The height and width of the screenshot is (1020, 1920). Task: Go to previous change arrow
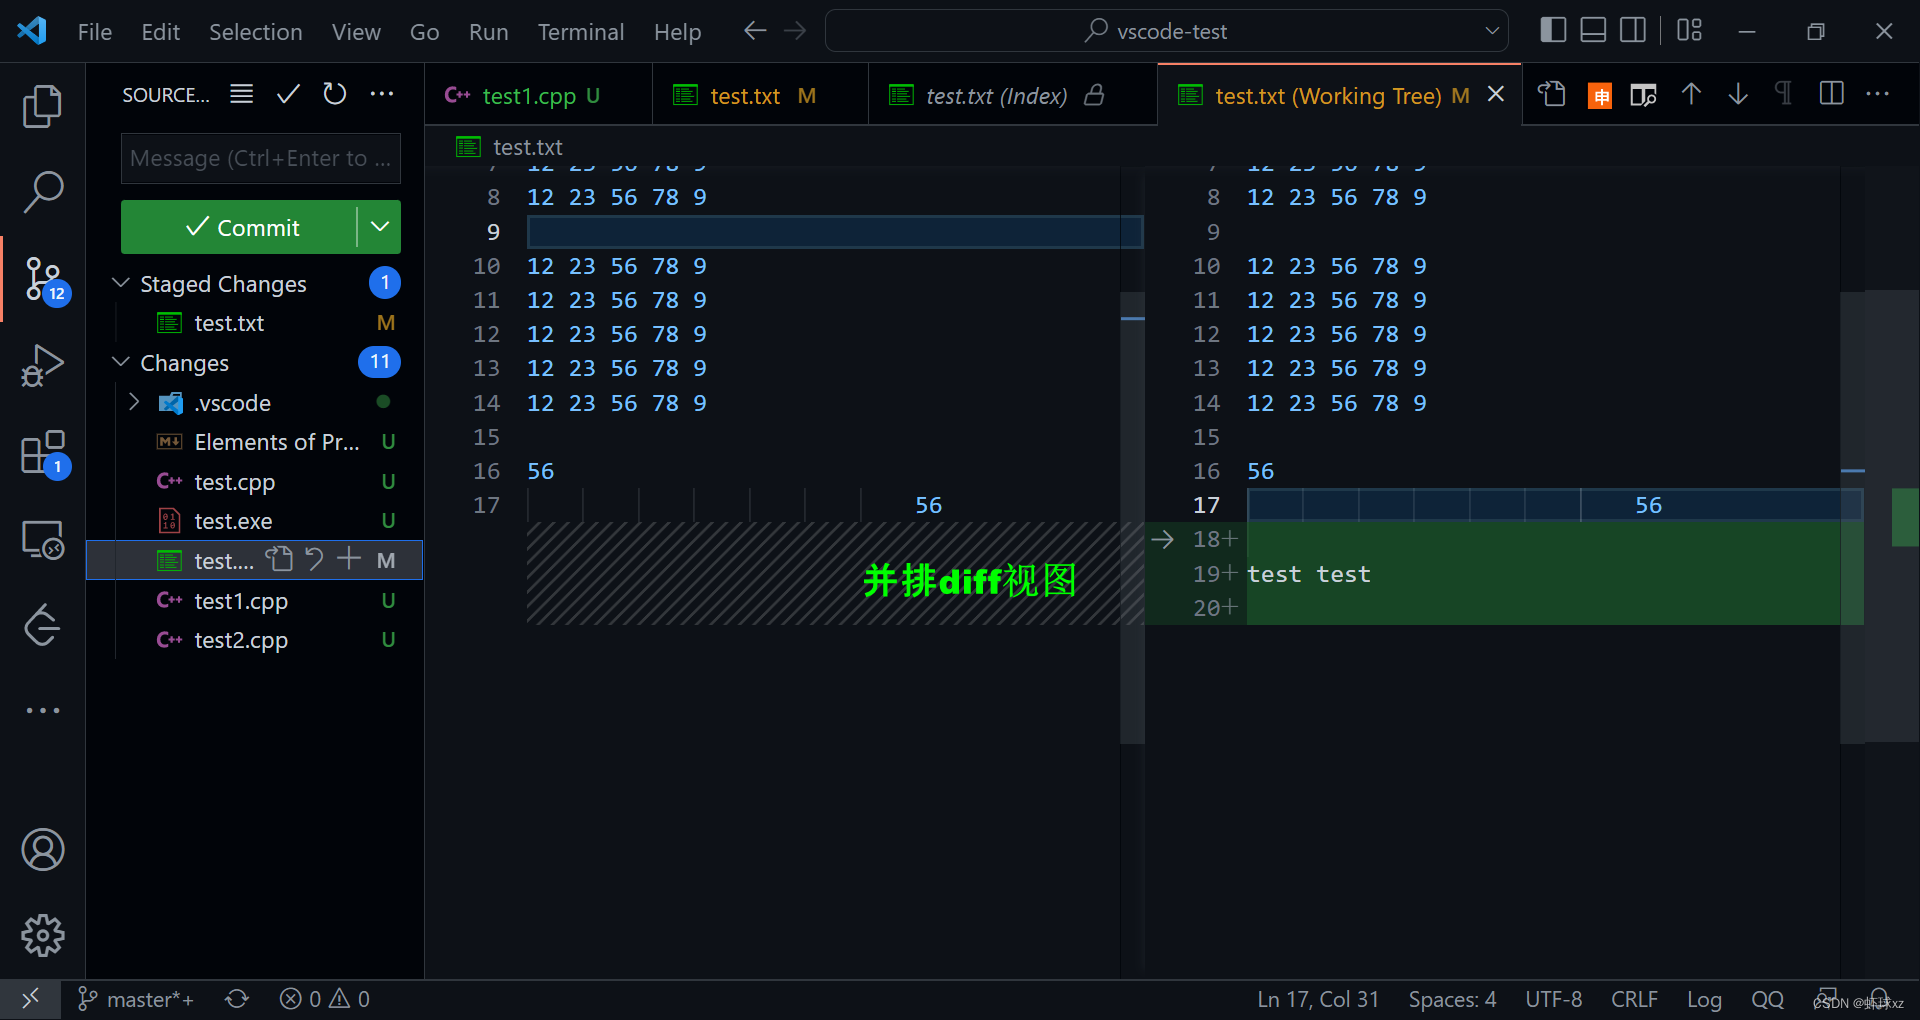[1691, 94]
